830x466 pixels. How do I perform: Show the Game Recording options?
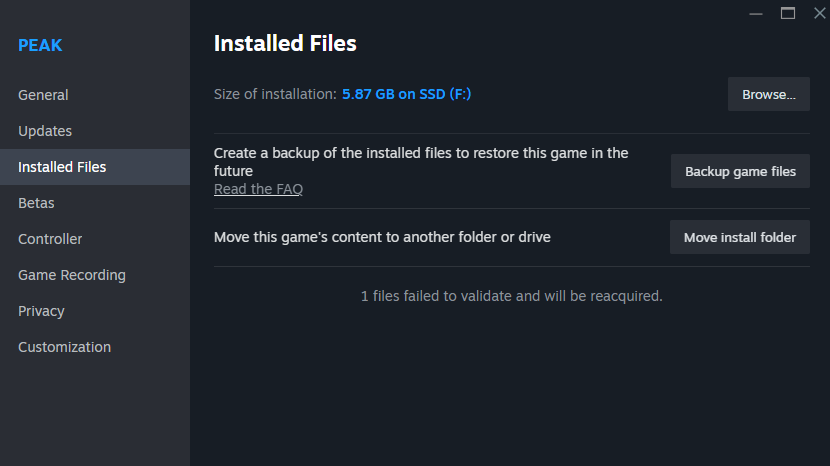point(72,275)
